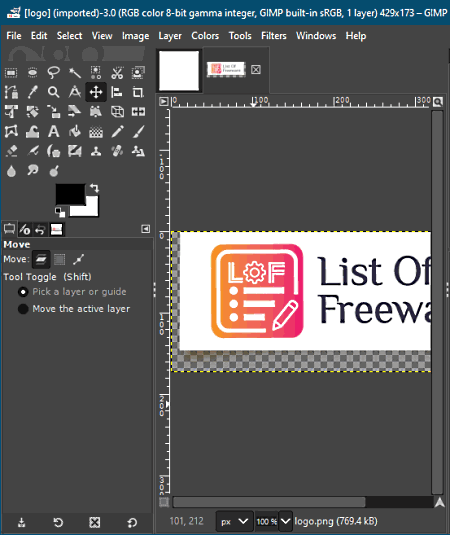Open the image menu triangle at ruler origin

[164, 101]
